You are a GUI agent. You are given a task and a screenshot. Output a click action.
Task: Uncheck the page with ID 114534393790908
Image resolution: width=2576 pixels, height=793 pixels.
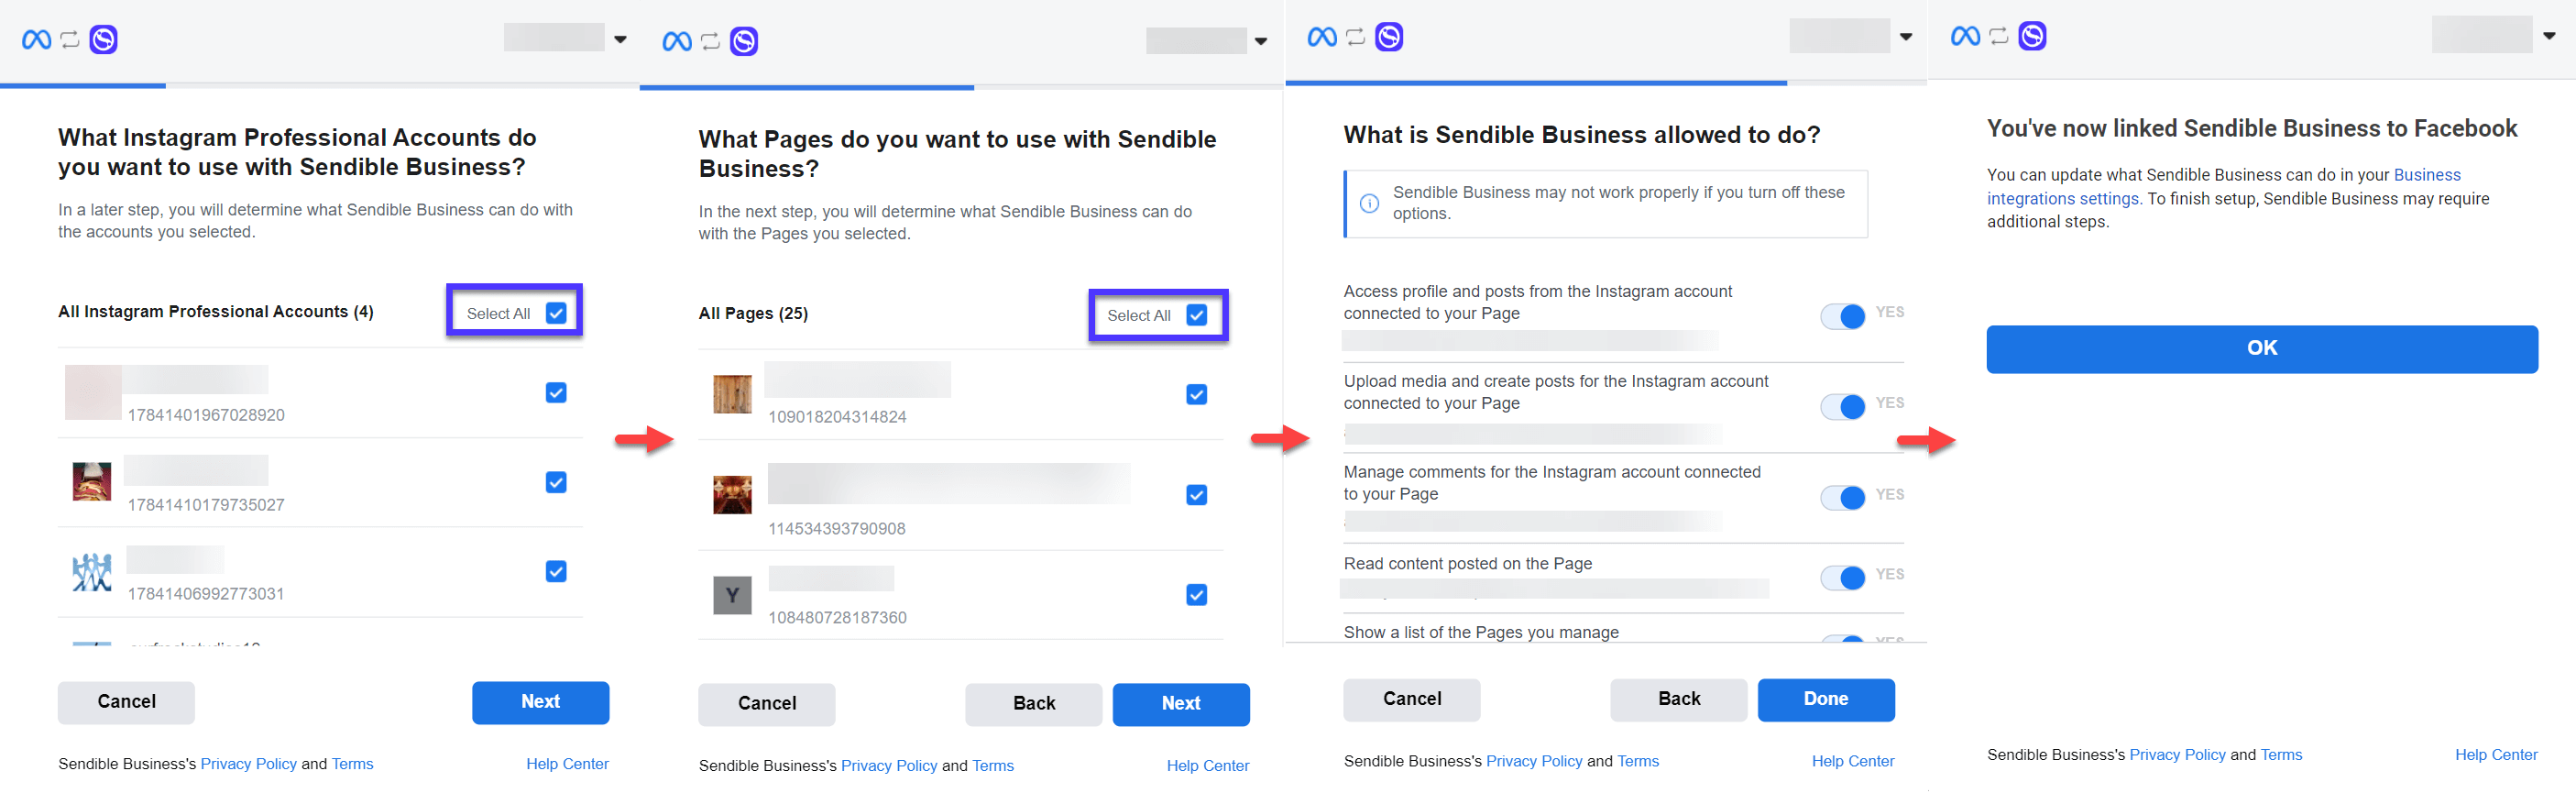(x=1196, y=495)
